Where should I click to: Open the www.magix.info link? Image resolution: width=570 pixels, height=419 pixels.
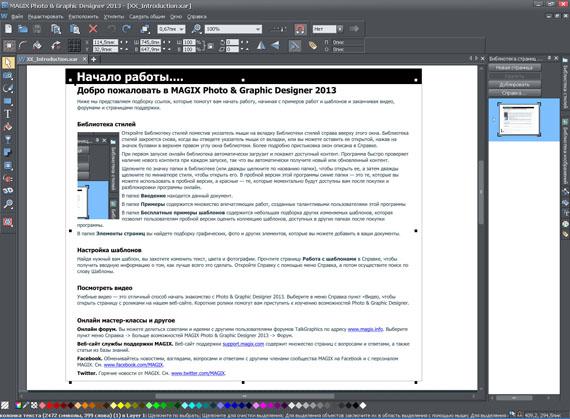point(365,329)
